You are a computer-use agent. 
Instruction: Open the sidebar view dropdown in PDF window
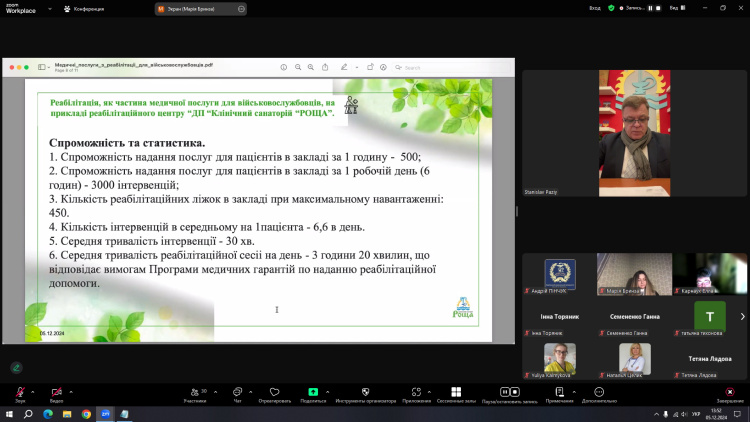point(49,67)
